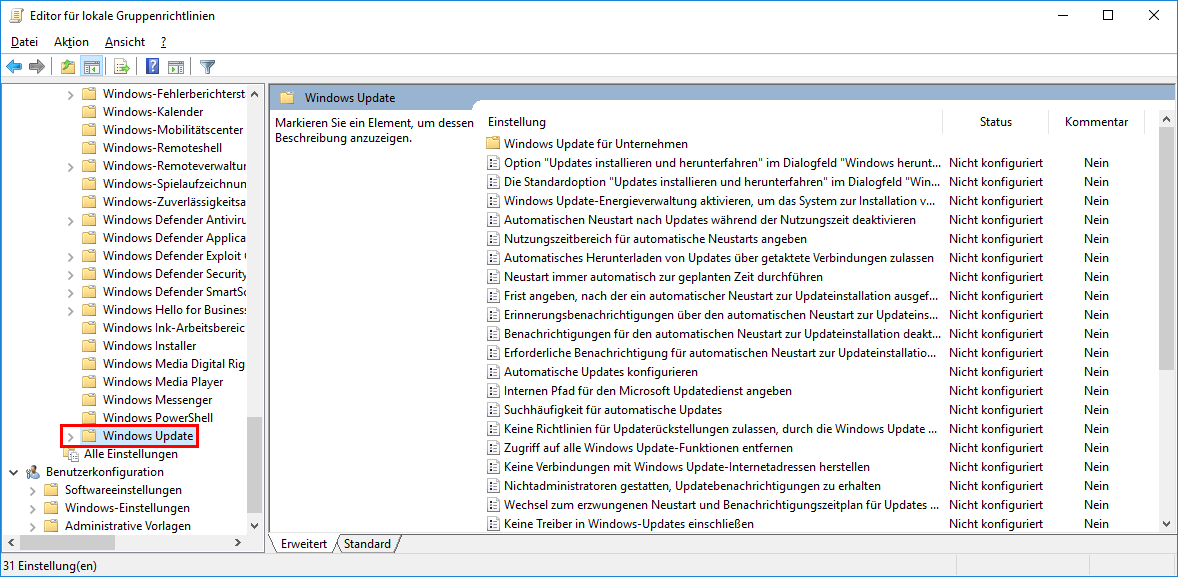Select Nichtadministratoren gestatten, Updatebenachrichtigungen setting
Screen dimensions: 1178x577
pos(692,485)
